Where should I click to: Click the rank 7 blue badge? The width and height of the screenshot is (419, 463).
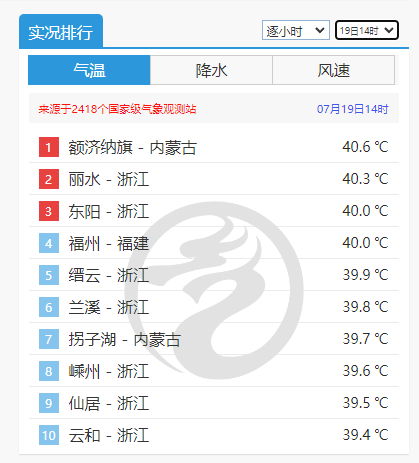point(49,339)
